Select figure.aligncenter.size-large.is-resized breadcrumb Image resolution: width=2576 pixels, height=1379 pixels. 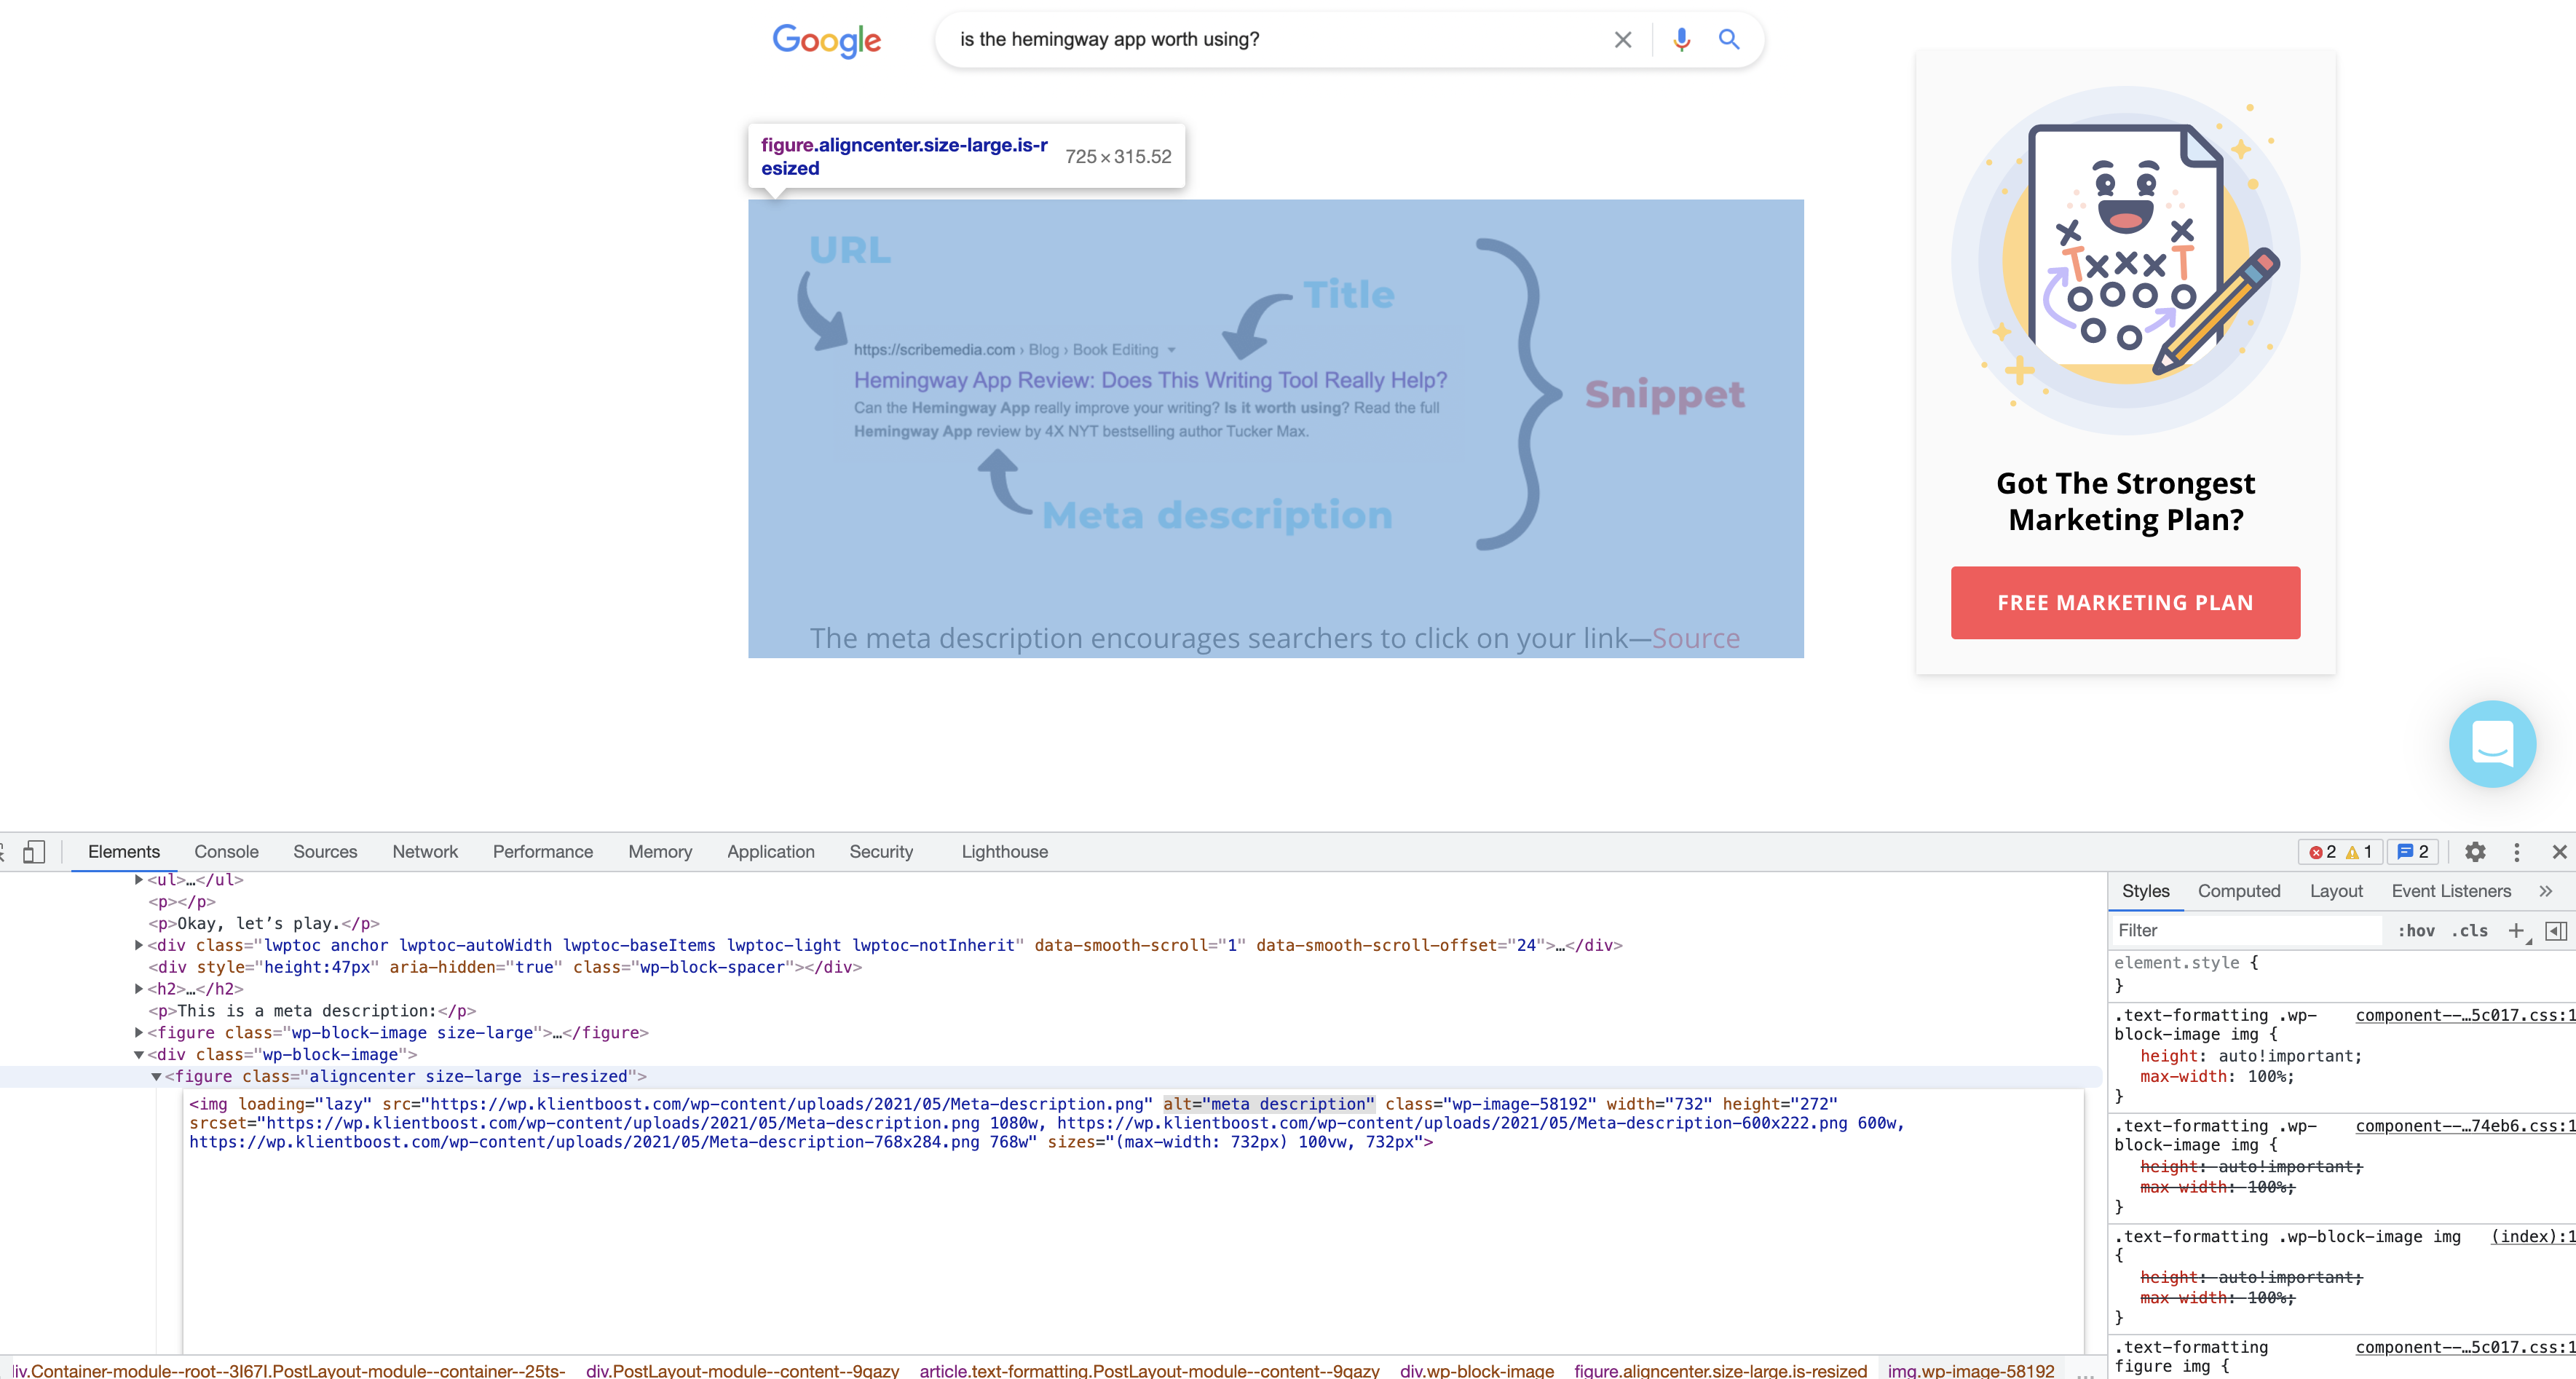(1720, 1370)
